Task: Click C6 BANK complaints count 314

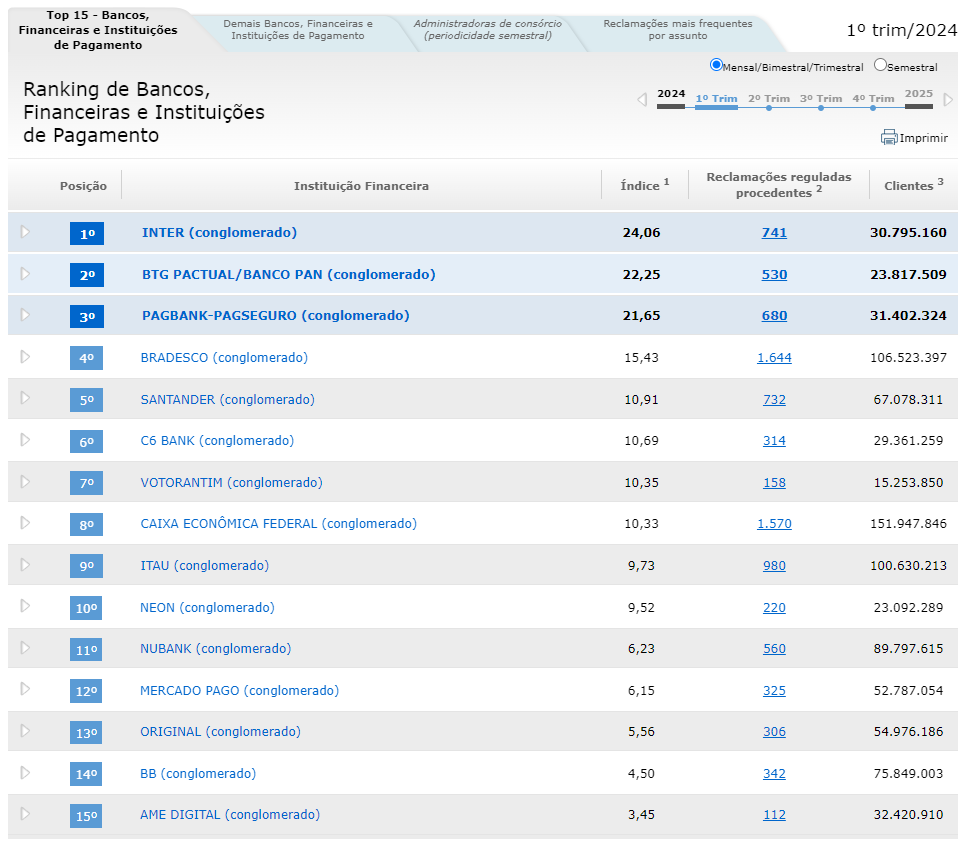Action: tap(774, 441)
